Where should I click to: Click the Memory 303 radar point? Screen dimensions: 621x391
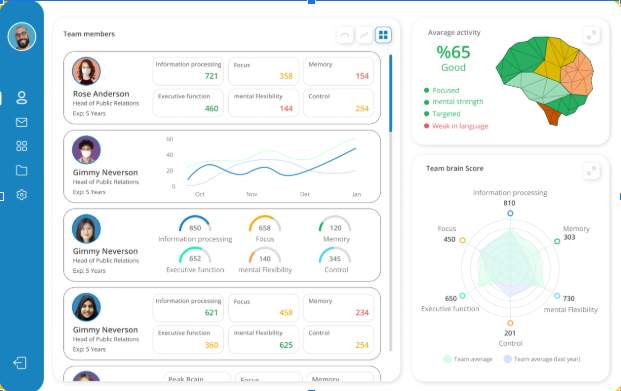(557, 241)
